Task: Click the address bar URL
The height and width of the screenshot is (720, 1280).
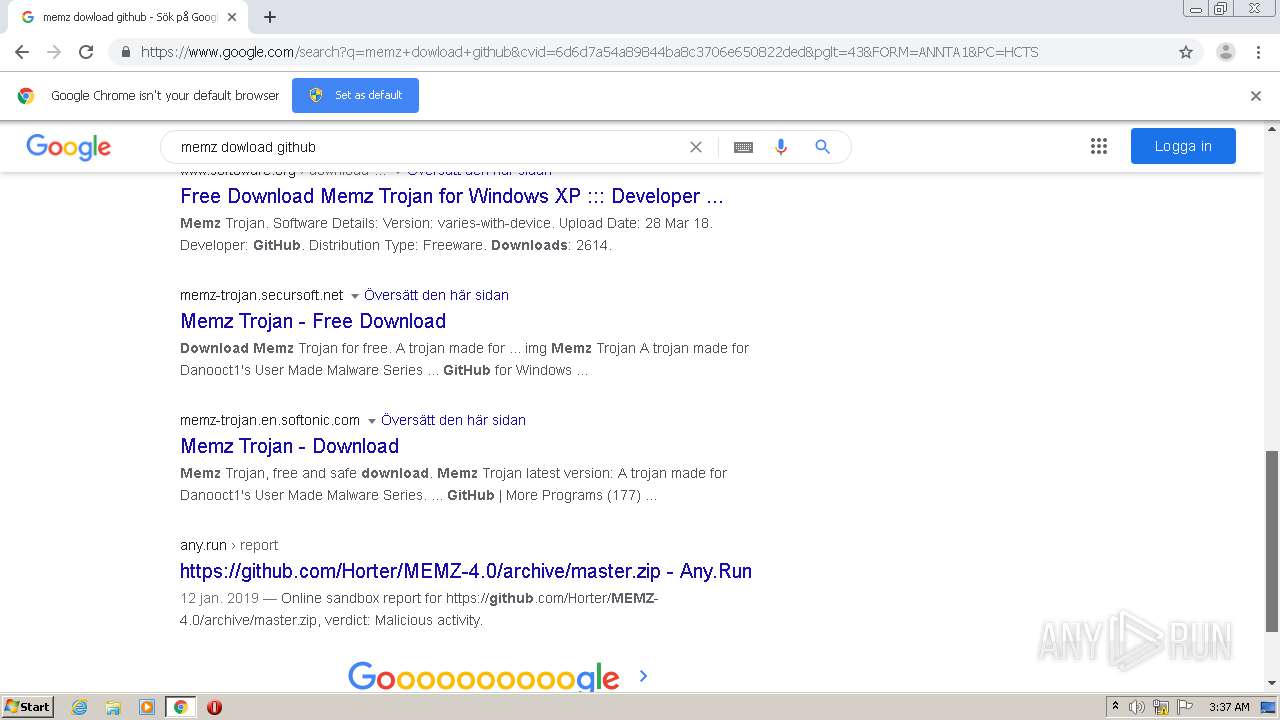Action: pos(590,52)
